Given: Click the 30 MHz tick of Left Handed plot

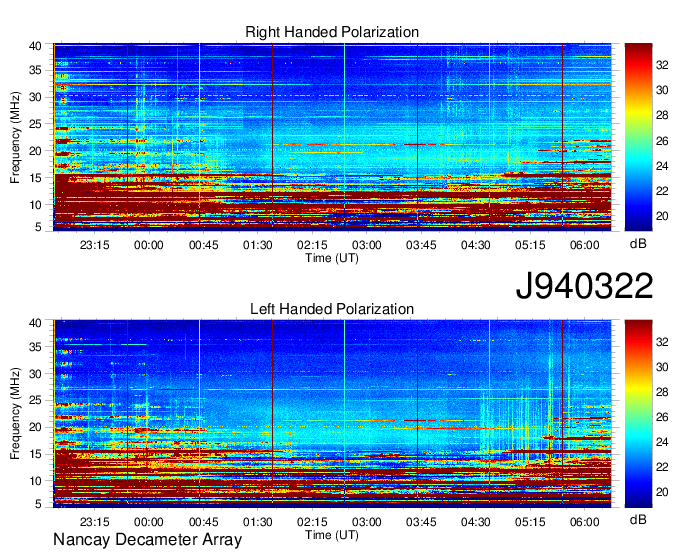Looking at the screenshot, I should pyautogui.click(x=35, y=374).
